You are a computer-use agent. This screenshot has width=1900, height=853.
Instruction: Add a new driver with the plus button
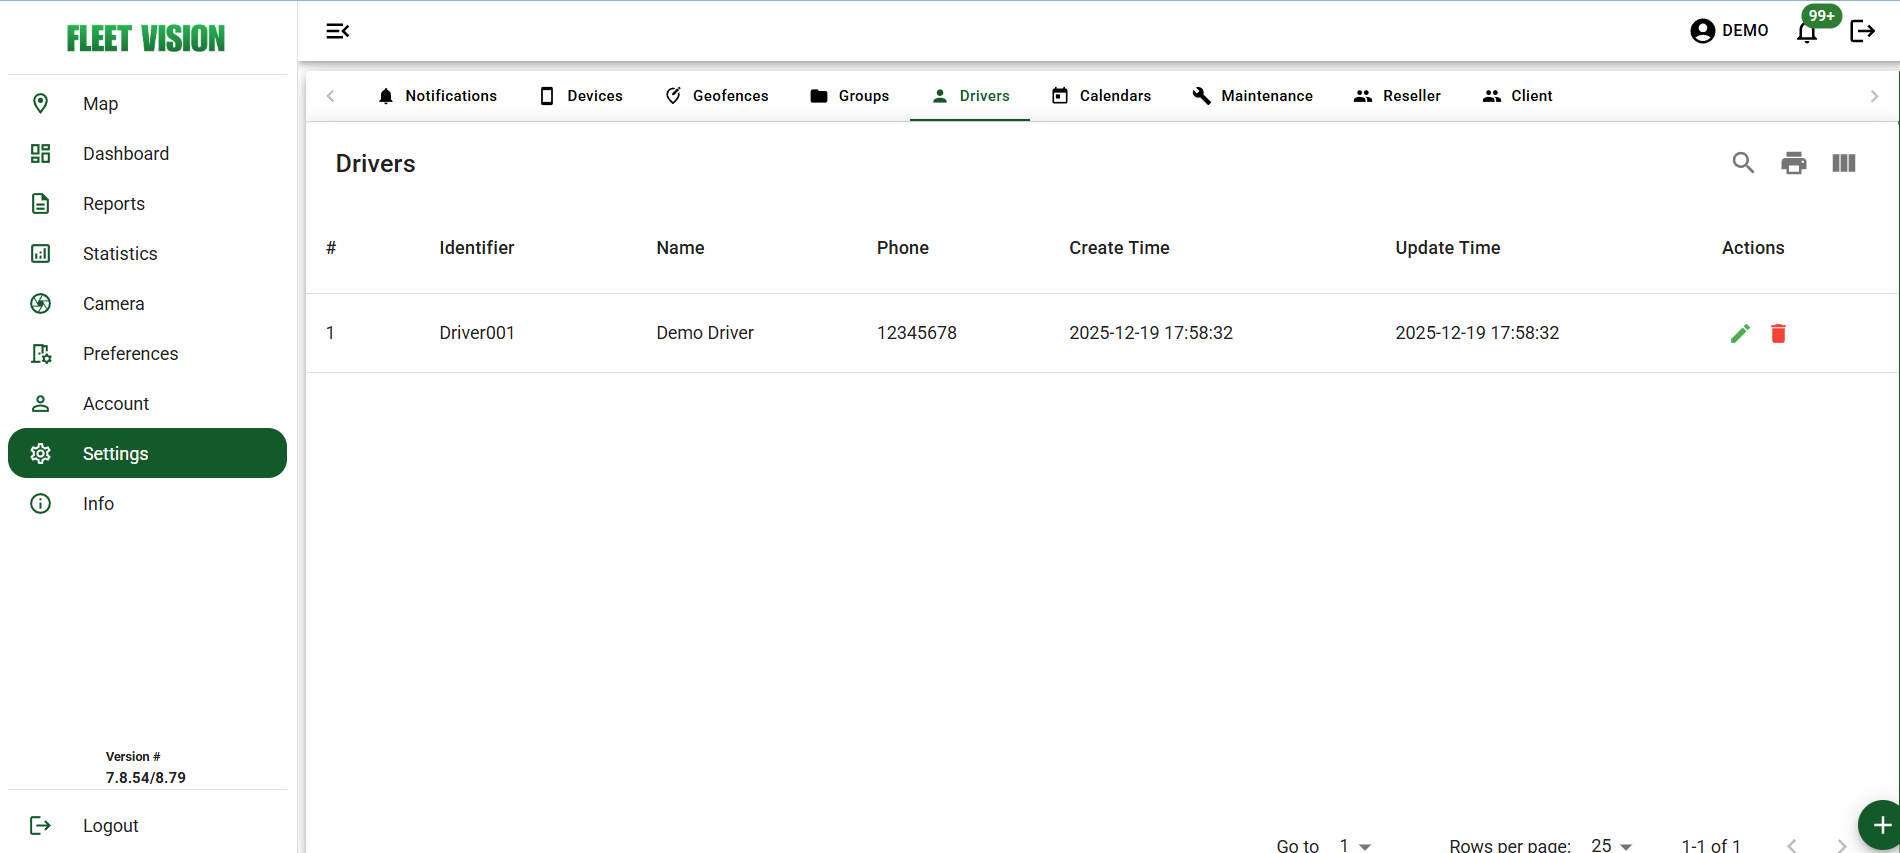[1880, 825]
